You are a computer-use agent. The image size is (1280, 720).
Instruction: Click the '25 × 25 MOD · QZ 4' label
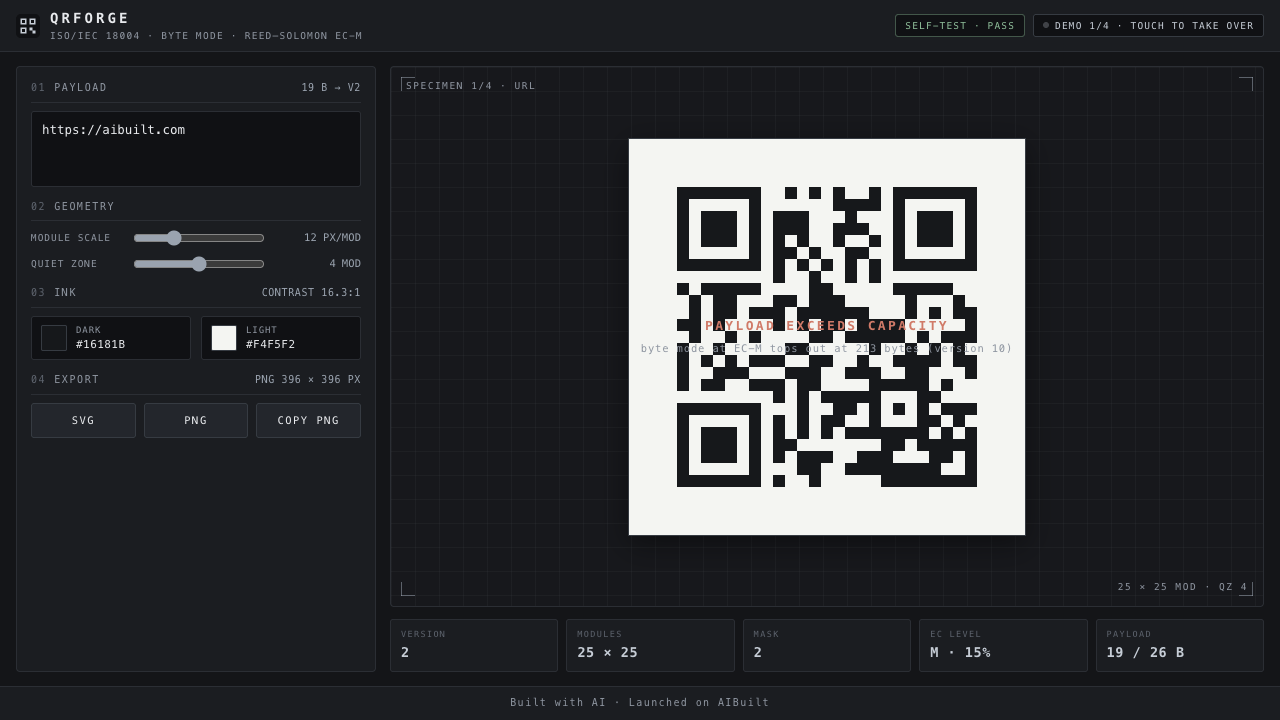pyautogui.click(x=1183, y=587)
